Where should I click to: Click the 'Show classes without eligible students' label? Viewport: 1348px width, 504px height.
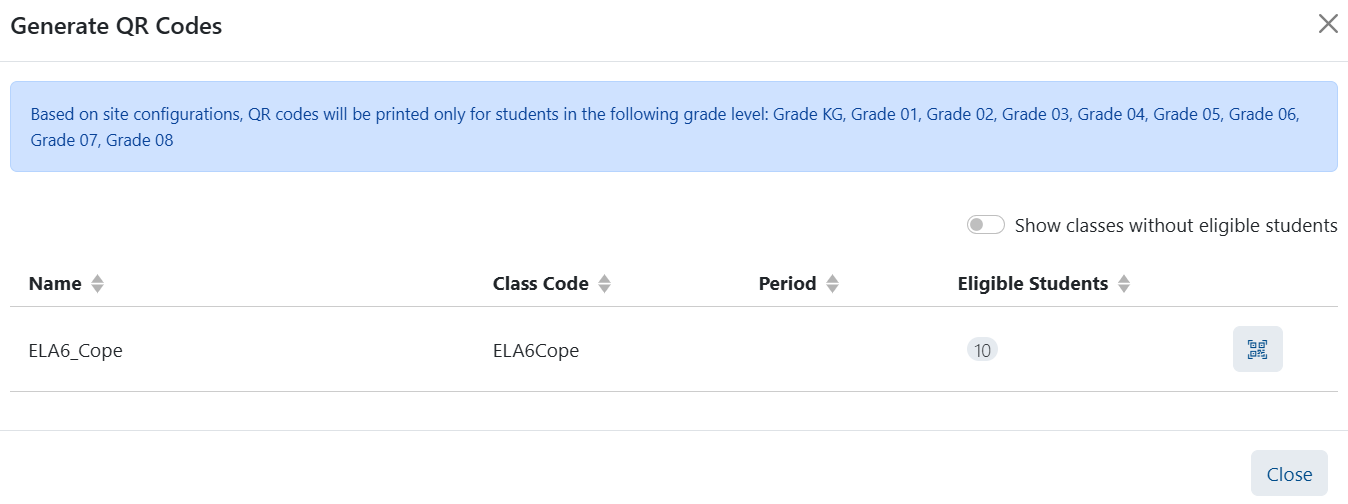point(1175,226)
